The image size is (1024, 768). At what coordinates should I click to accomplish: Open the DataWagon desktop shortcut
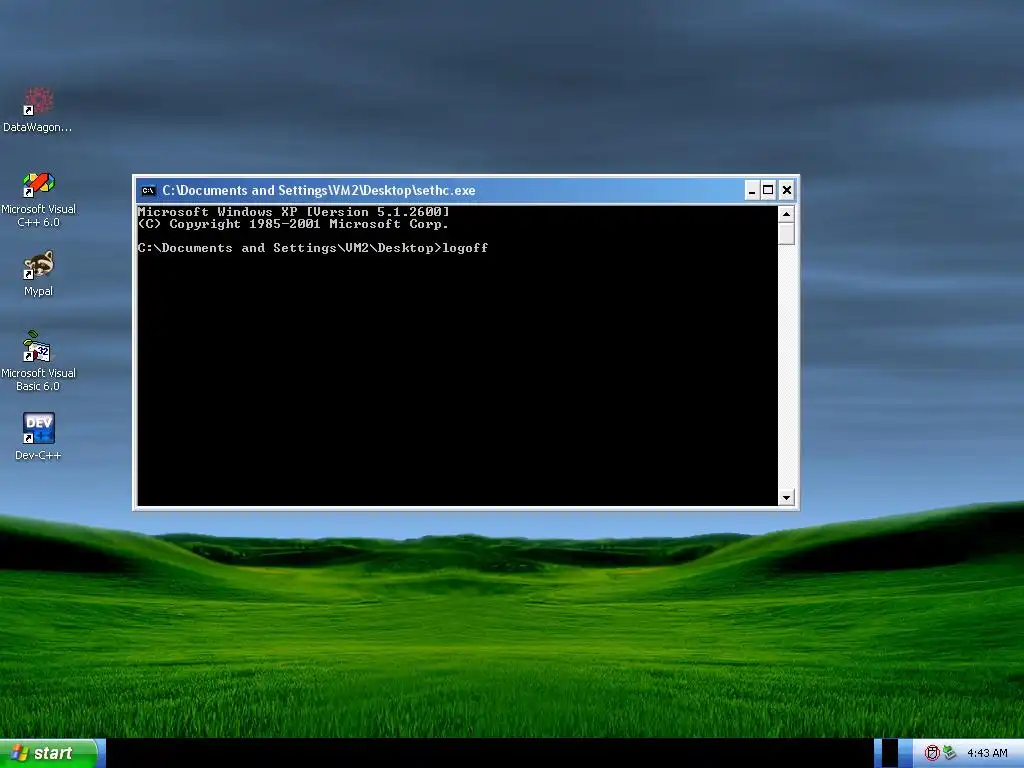click(x=38, y=109)
